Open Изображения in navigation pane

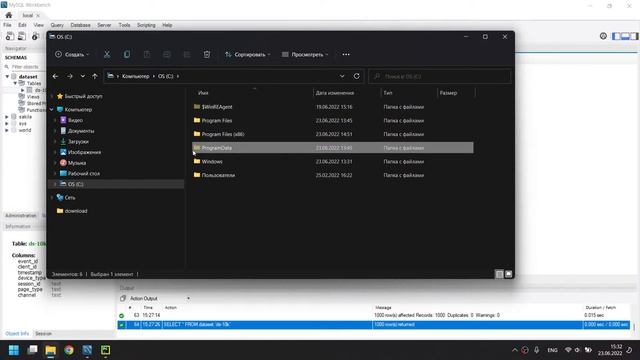click(x=84, y=152)
